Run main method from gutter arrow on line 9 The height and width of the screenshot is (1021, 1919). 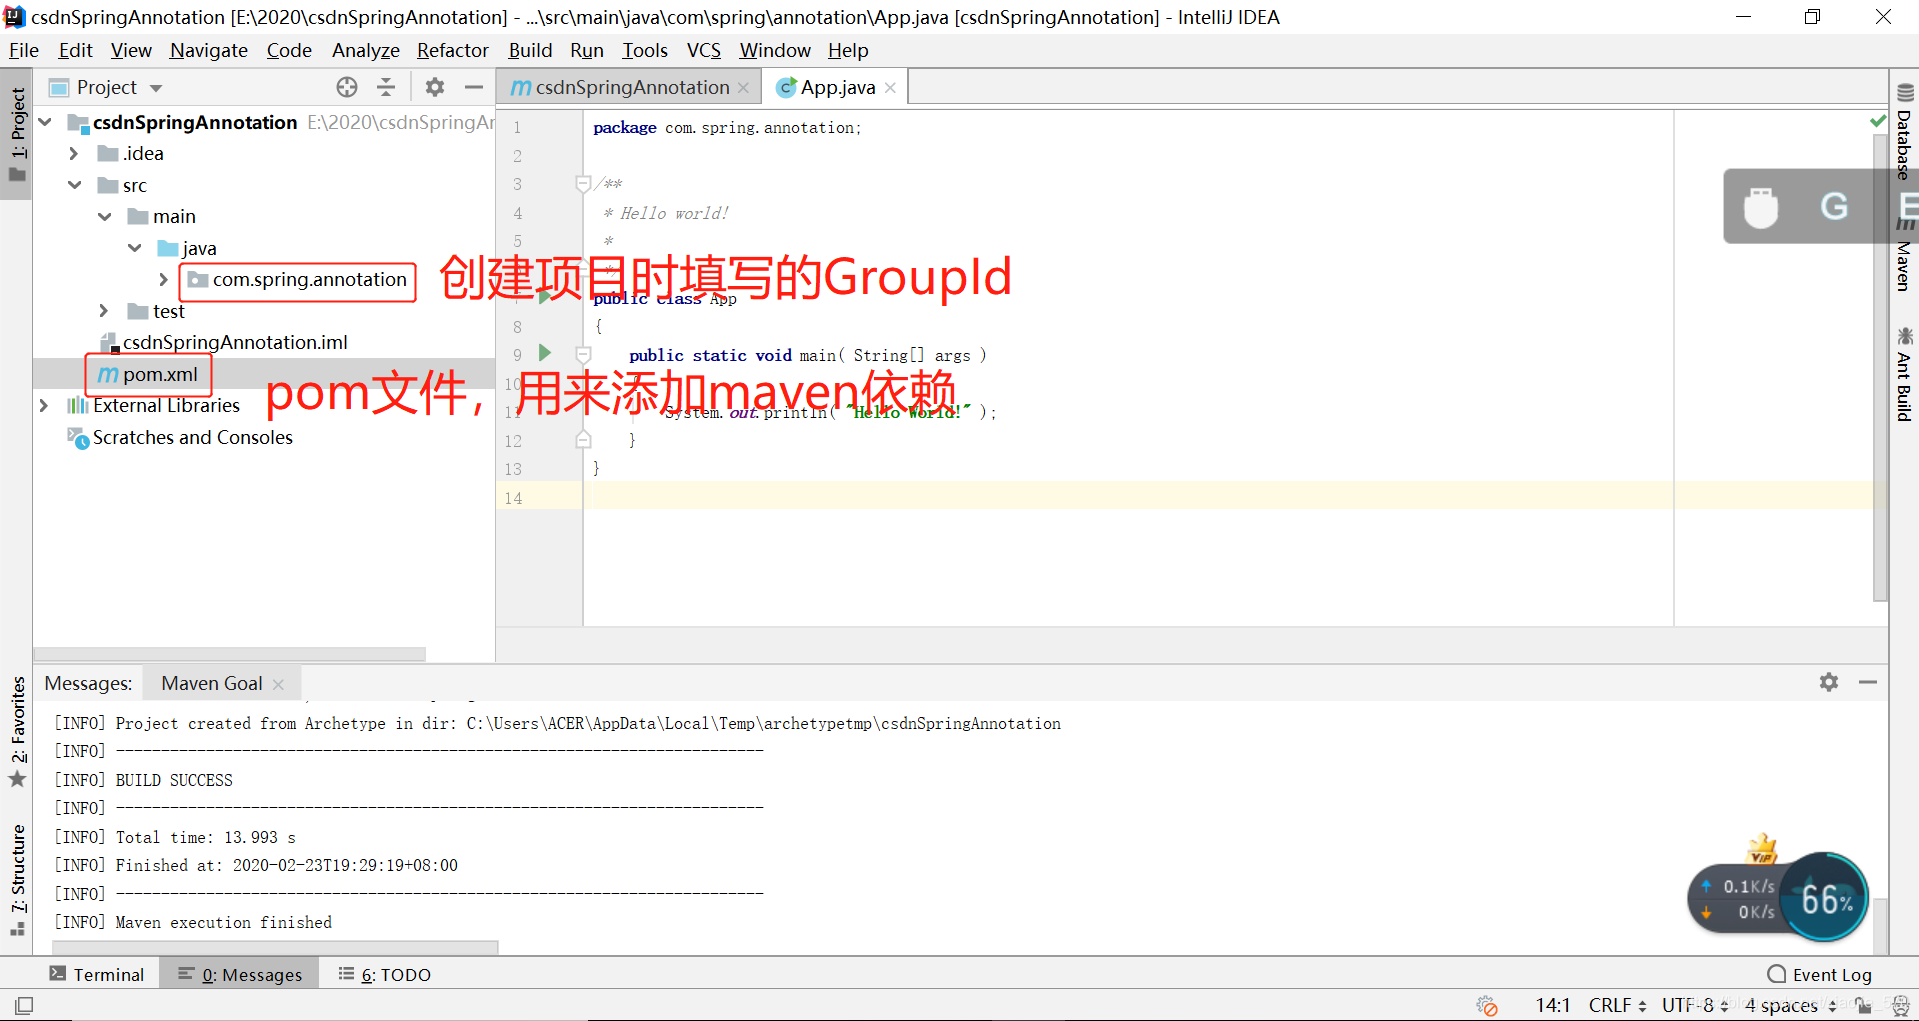point(545,352)
